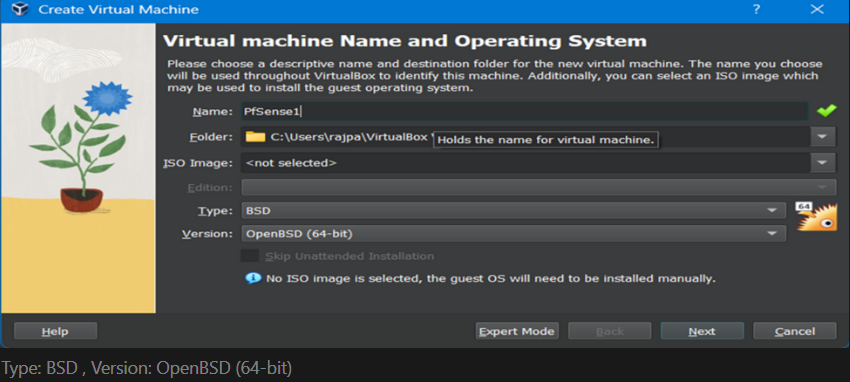Click the ISO Image: label
Viewport: 850px width, 382px height.
(198, 163)
